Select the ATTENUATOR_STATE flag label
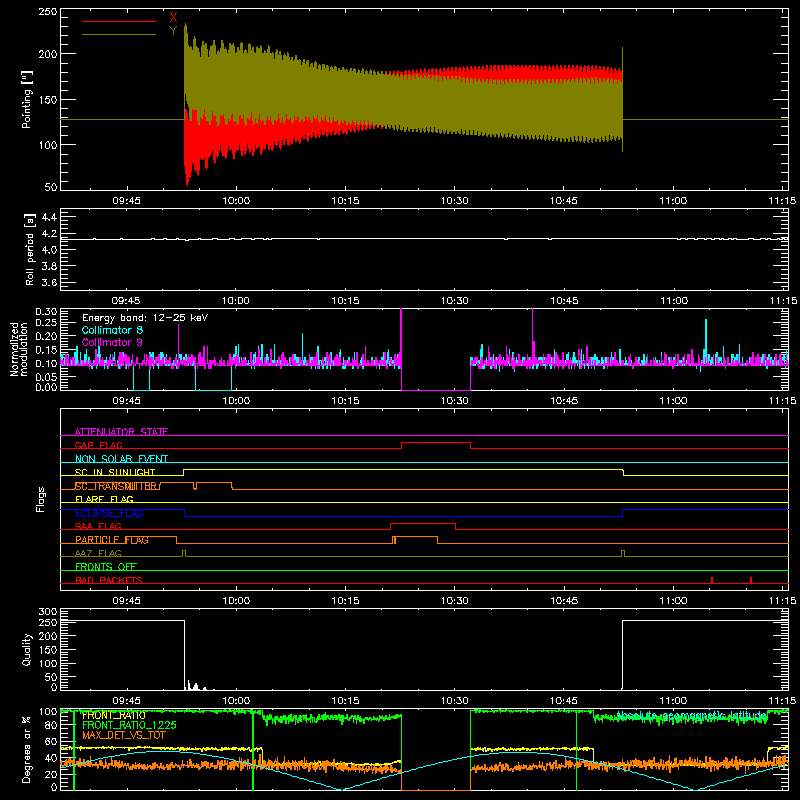This screenshot has height=800, width=800. [x=121, y=432]
